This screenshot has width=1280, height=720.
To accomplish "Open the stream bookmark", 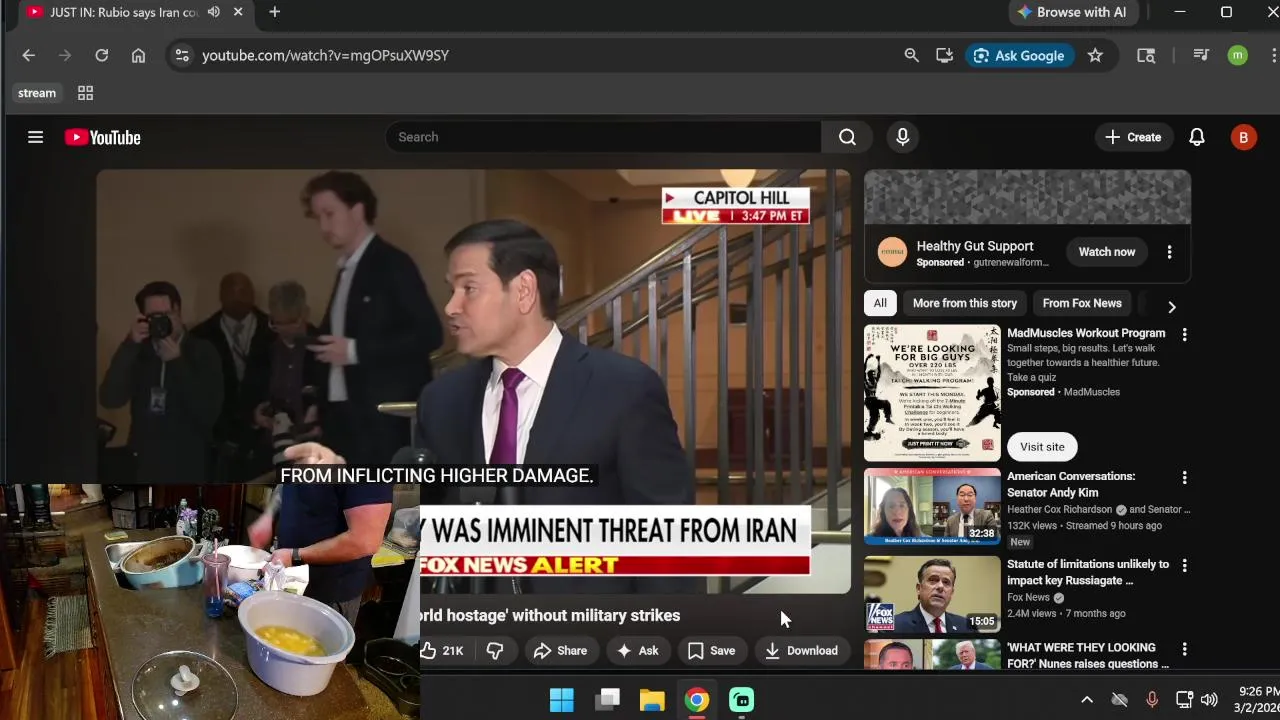I will point(37,93).
